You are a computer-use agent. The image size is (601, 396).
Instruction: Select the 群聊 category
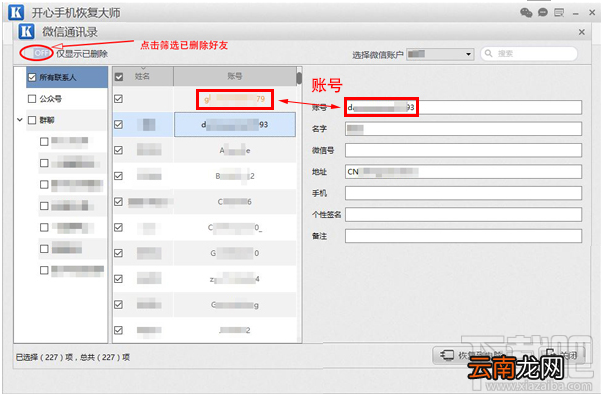pos(67,120)
